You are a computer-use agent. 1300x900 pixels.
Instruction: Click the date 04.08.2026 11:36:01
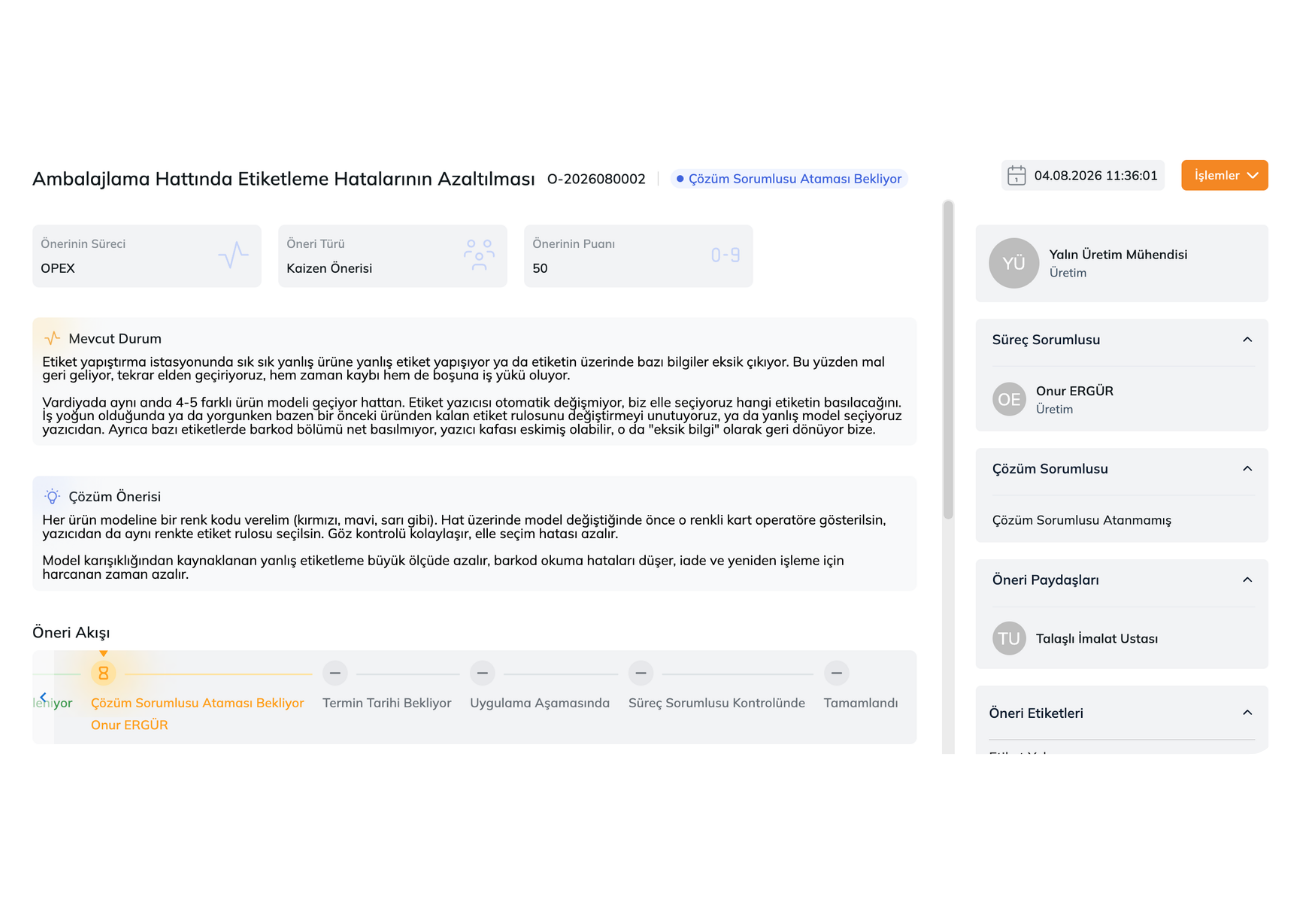pyautogui.click(x=1096, y=176)
